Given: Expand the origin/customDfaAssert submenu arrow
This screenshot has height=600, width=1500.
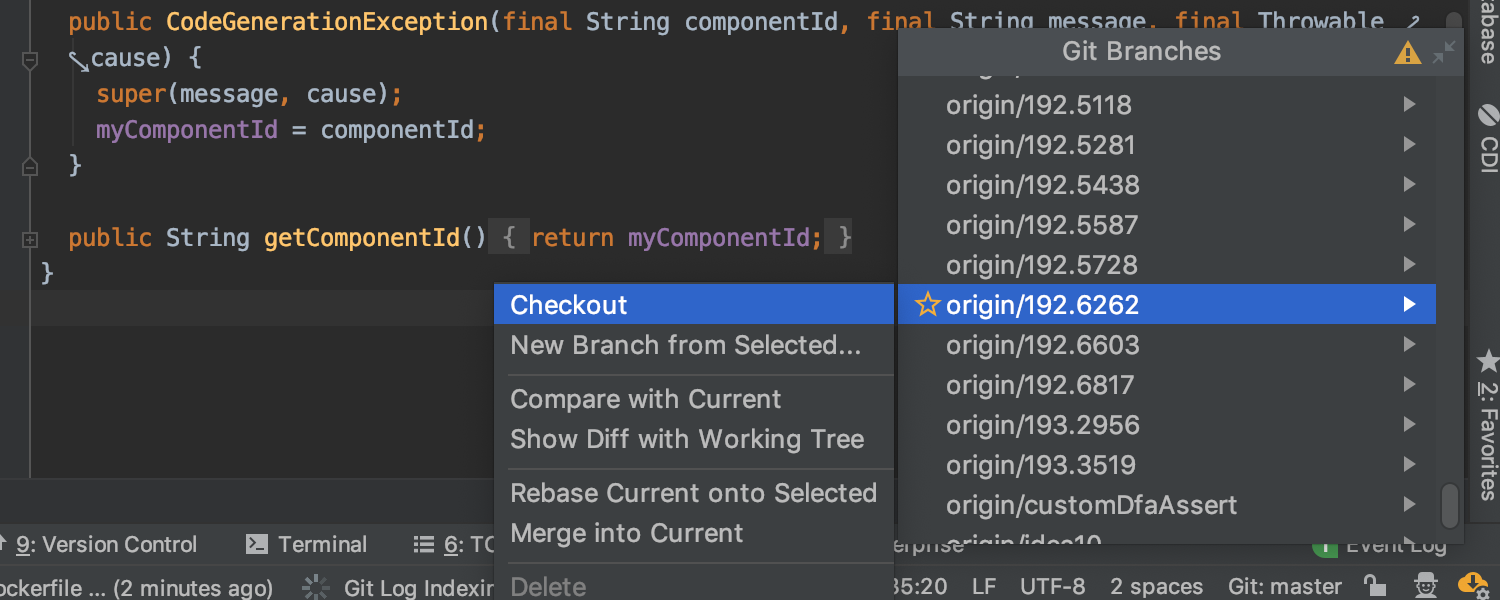Looking at the screenshot, I should (1409, 505).
